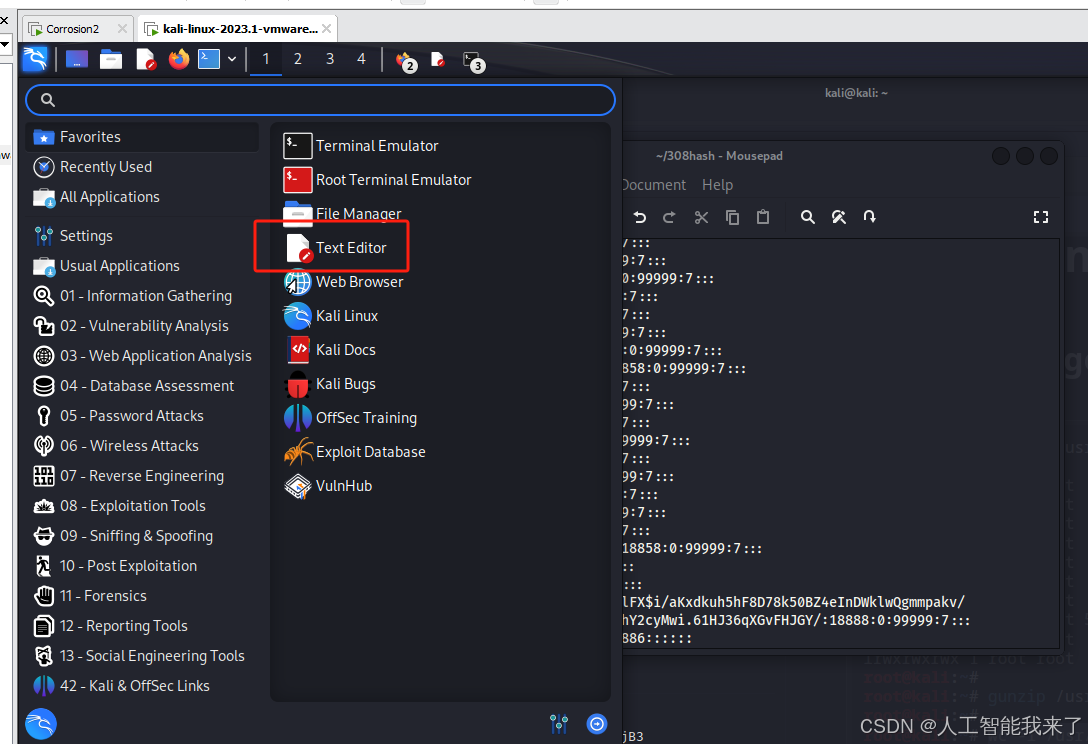Launch the text editor from panel
The width and height of the screenshot is (1088, 744).
click(x=146, y=60)
